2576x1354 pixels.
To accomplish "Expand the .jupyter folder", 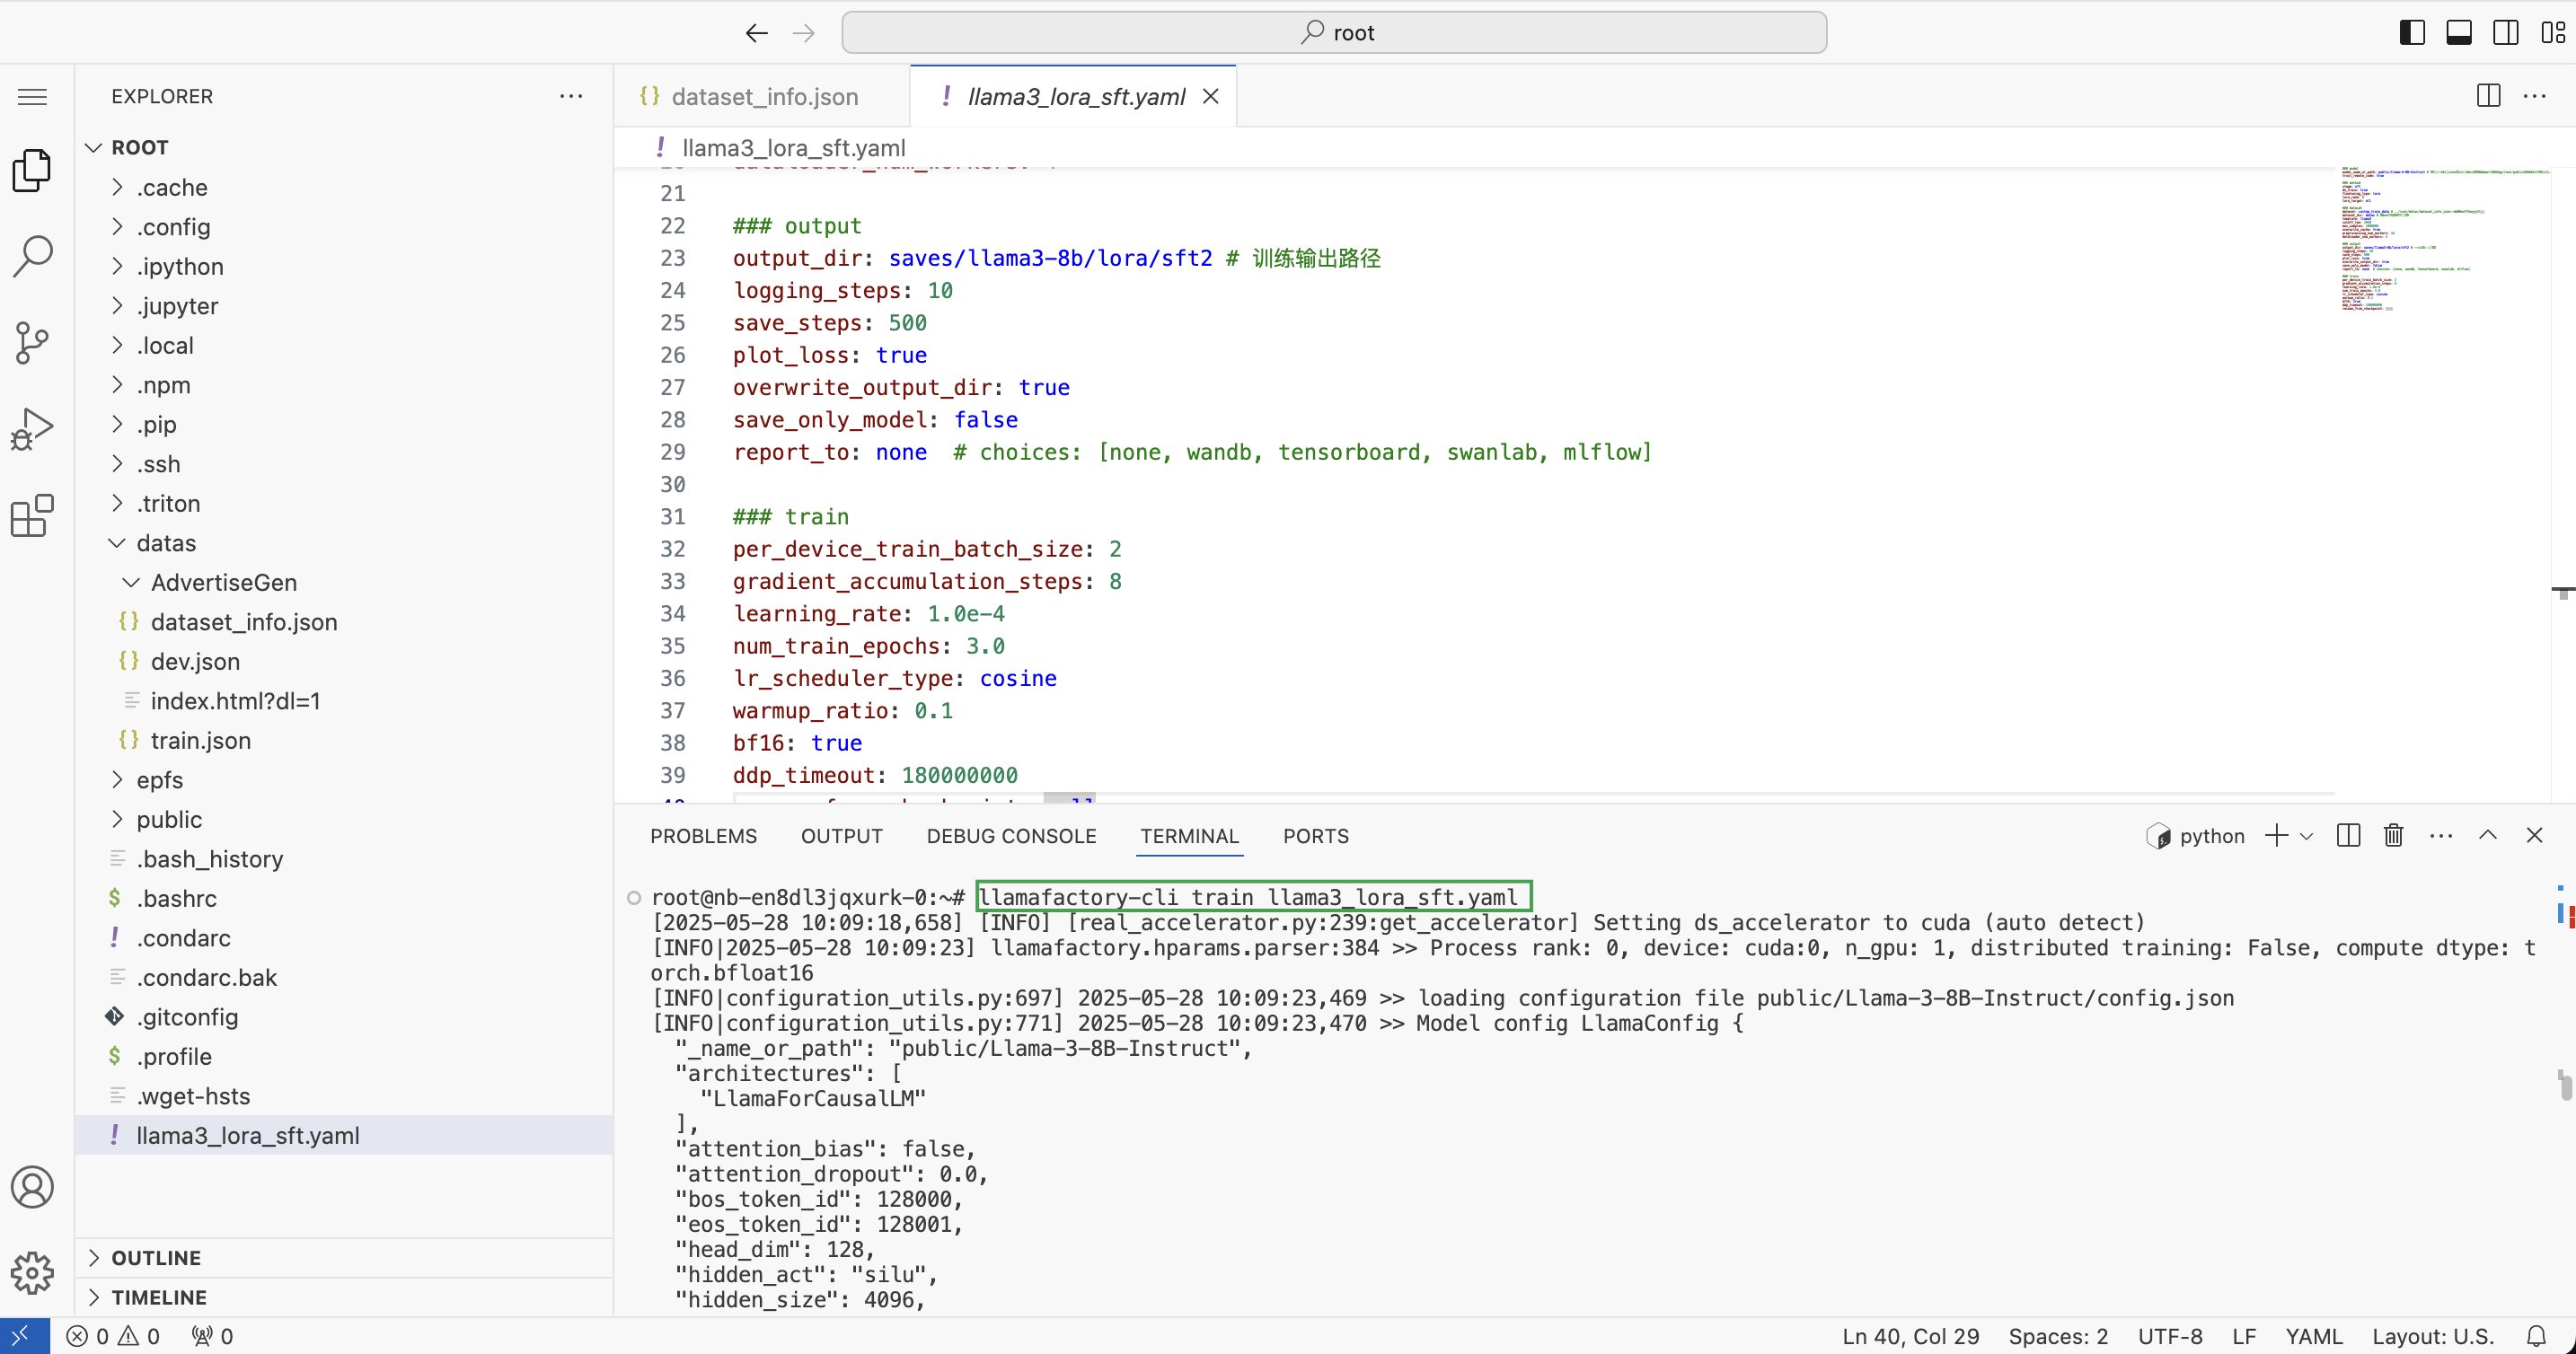I will 343,306.
